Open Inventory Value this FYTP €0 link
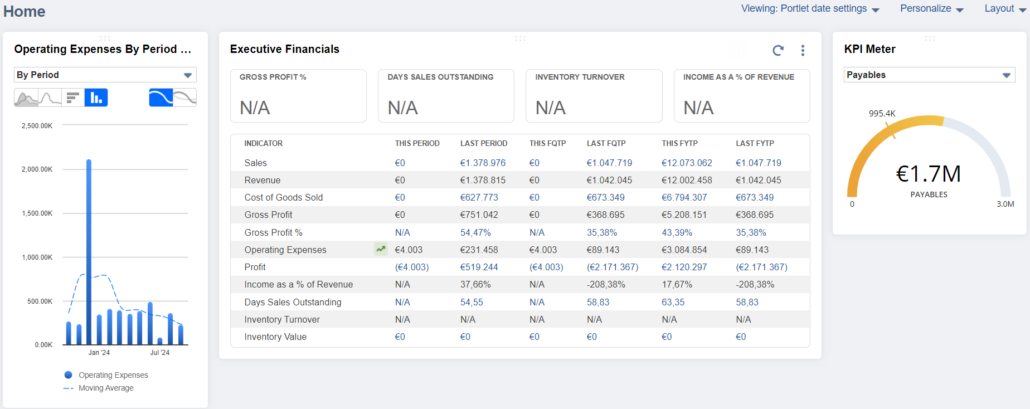1030x409 pixels. [667, 337]
